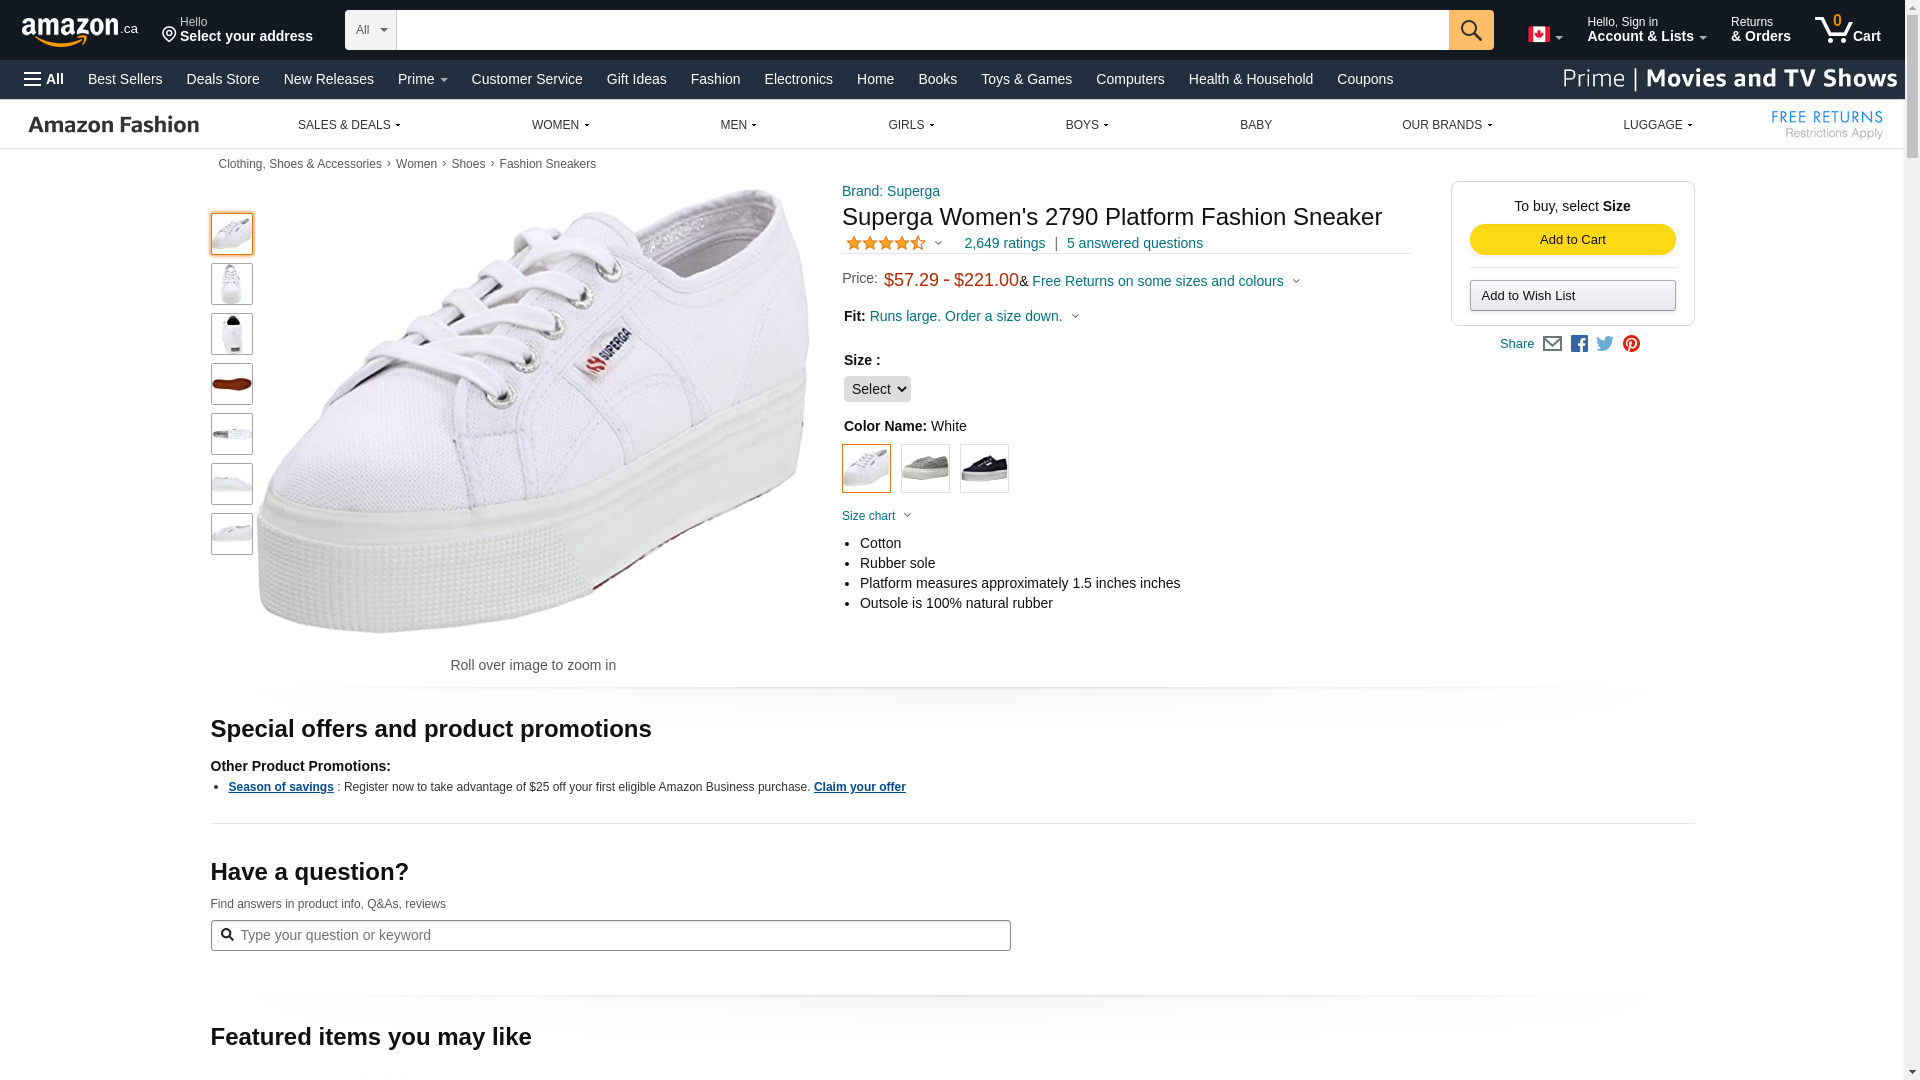Image resolution: width=1920 pixels, height=1080 pixels.
Task: Choose the navy sneaker color swatch
Action: [x=984, y=468]
